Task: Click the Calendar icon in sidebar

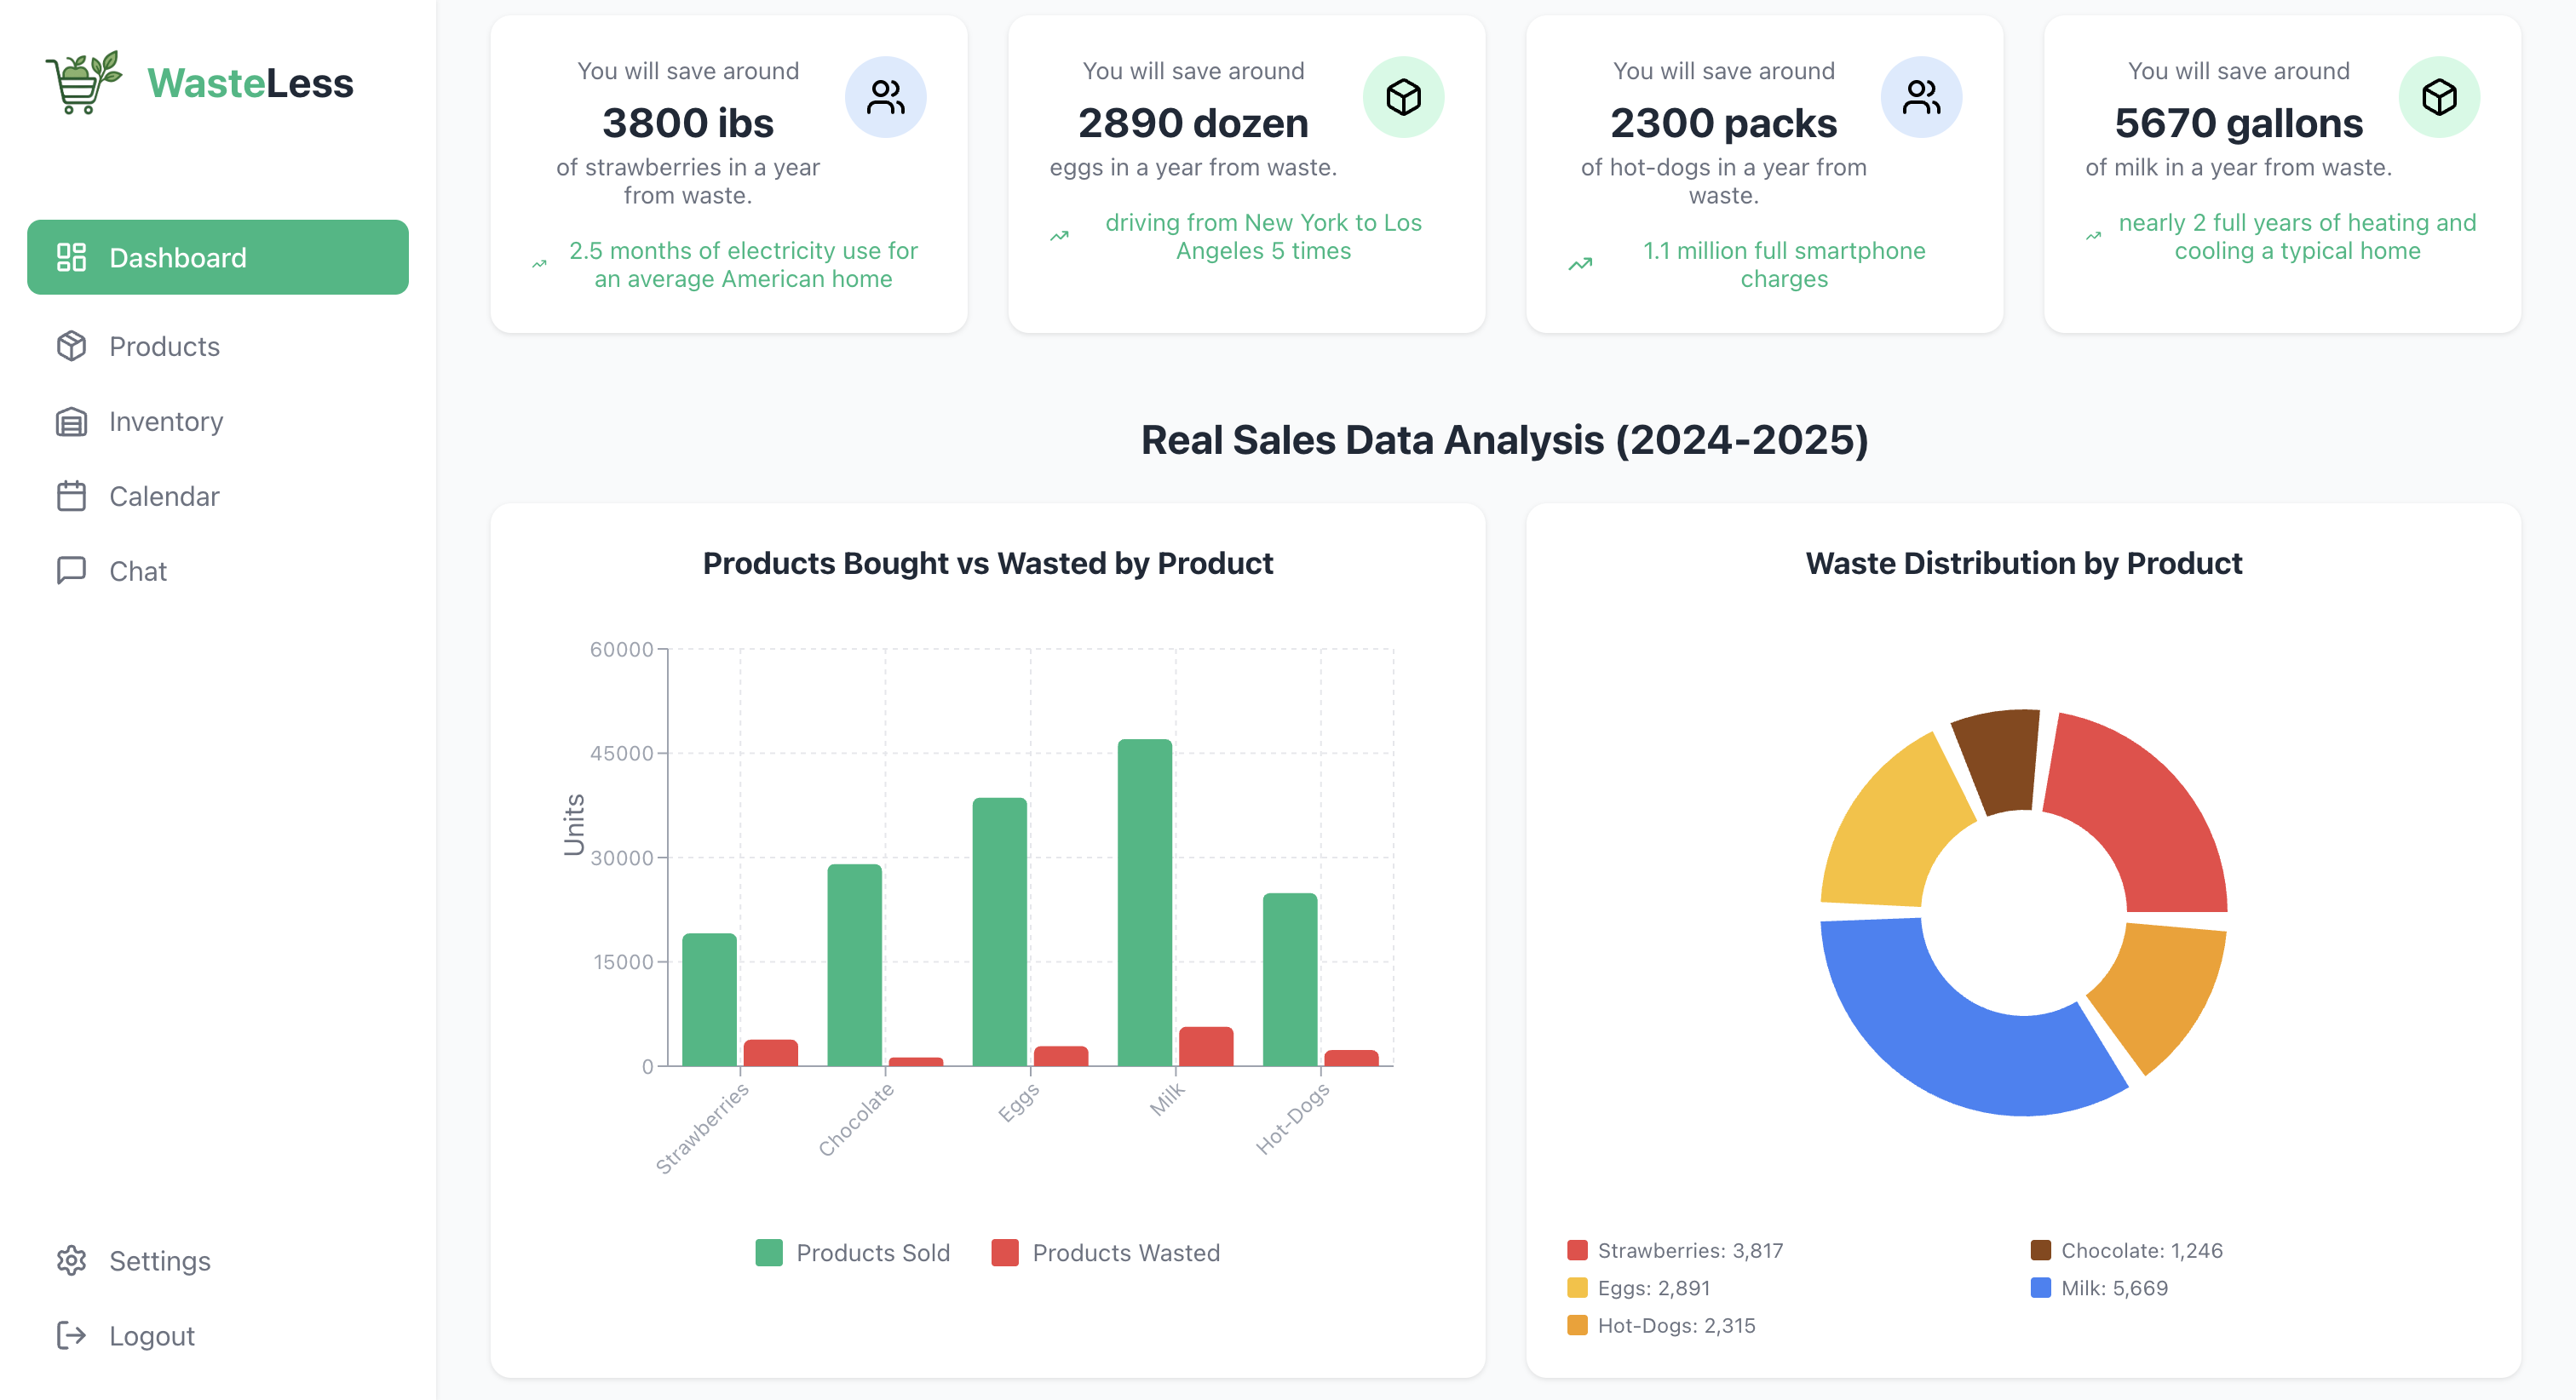Action: pyautogui.click(x=71, y=496)
